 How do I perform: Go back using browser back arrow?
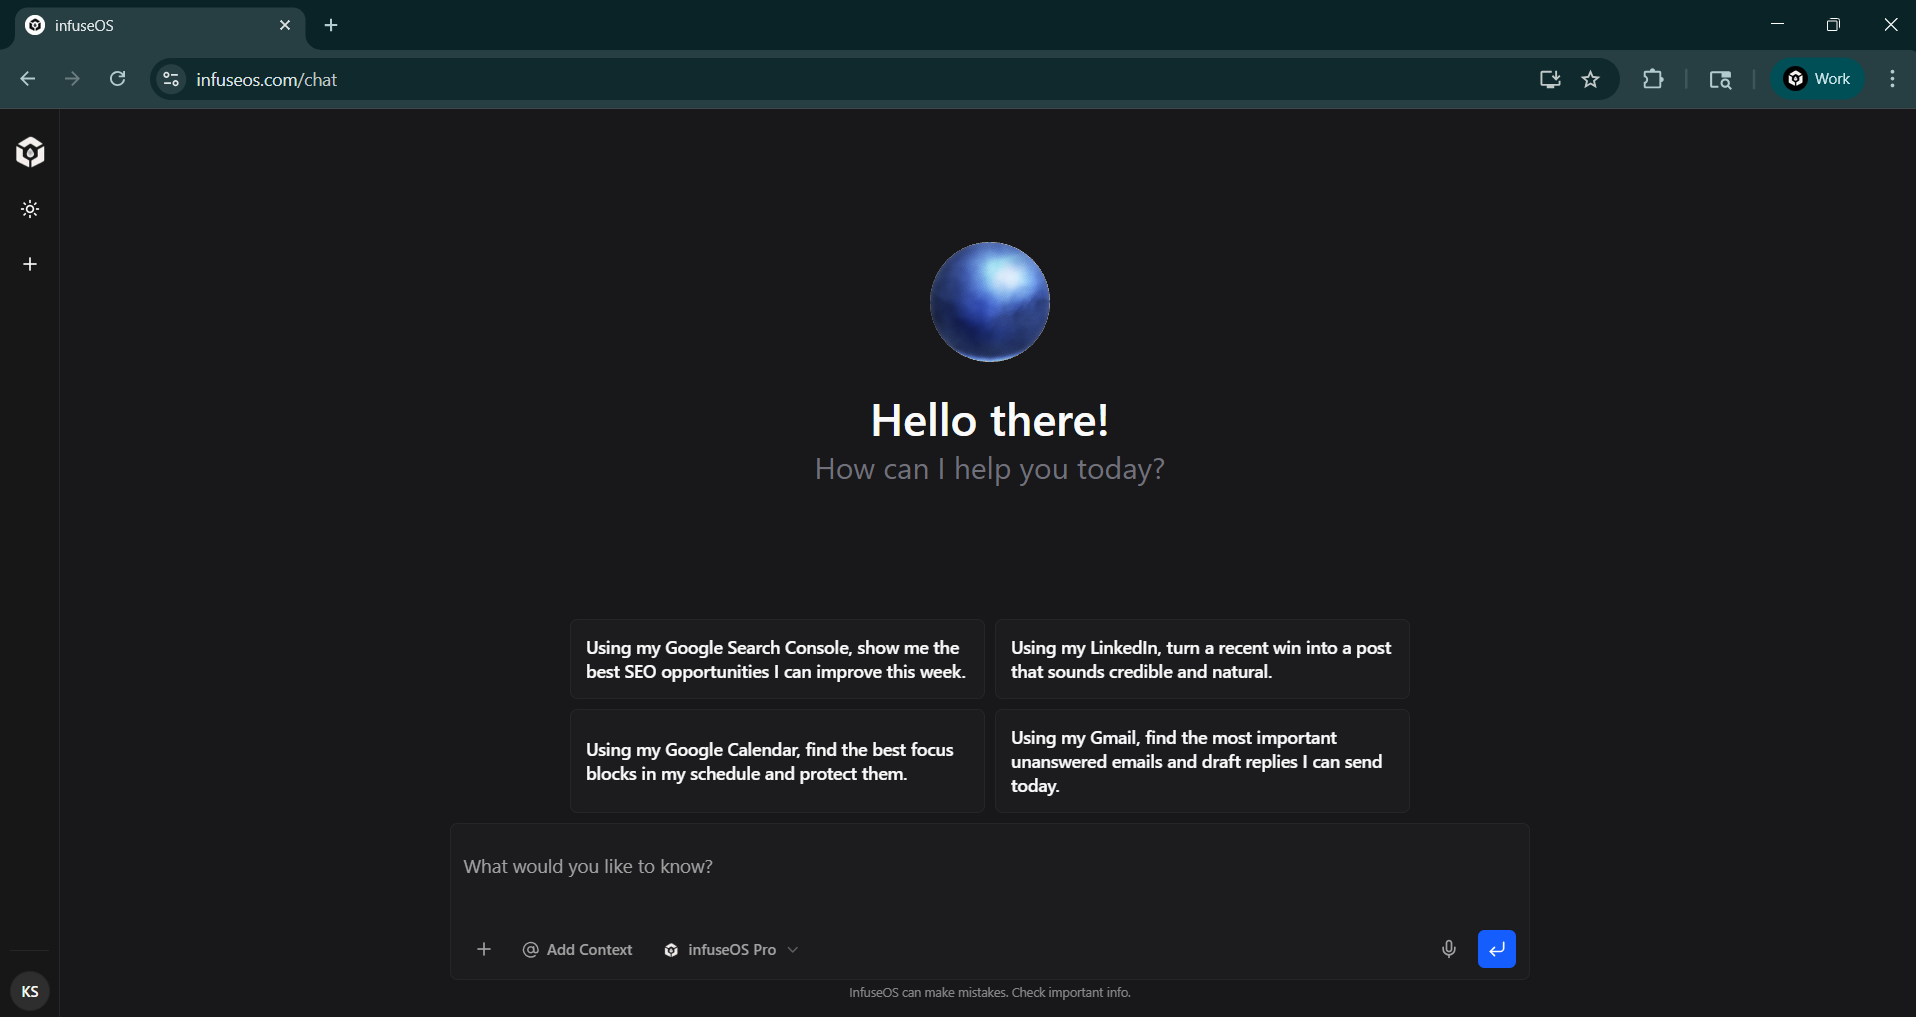27,79
